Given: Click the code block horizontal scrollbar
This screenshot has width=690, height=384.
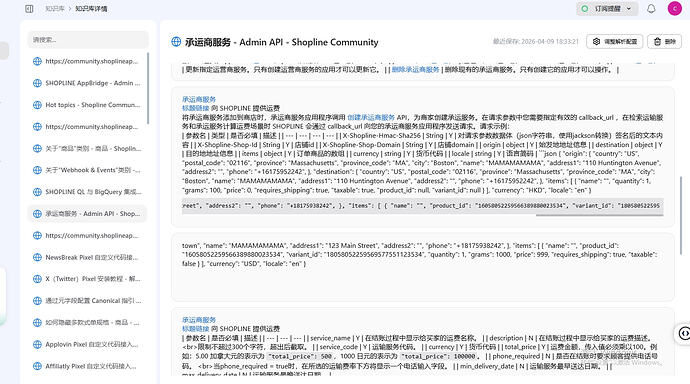Looking at the screenshot, I should coord(599,215).
